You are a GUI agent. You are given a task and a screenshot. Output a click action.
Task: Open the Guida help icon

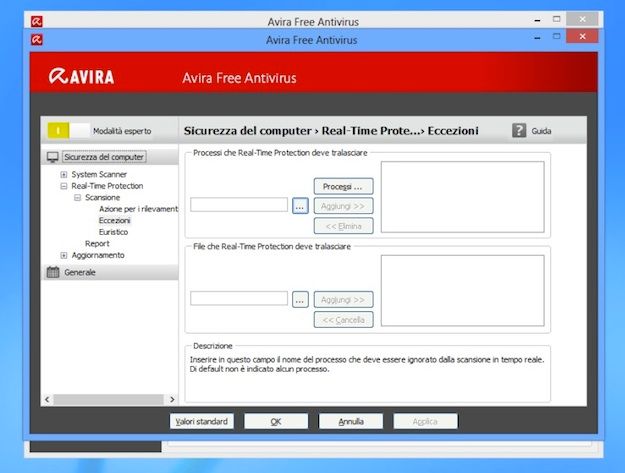tap(519, 130)
